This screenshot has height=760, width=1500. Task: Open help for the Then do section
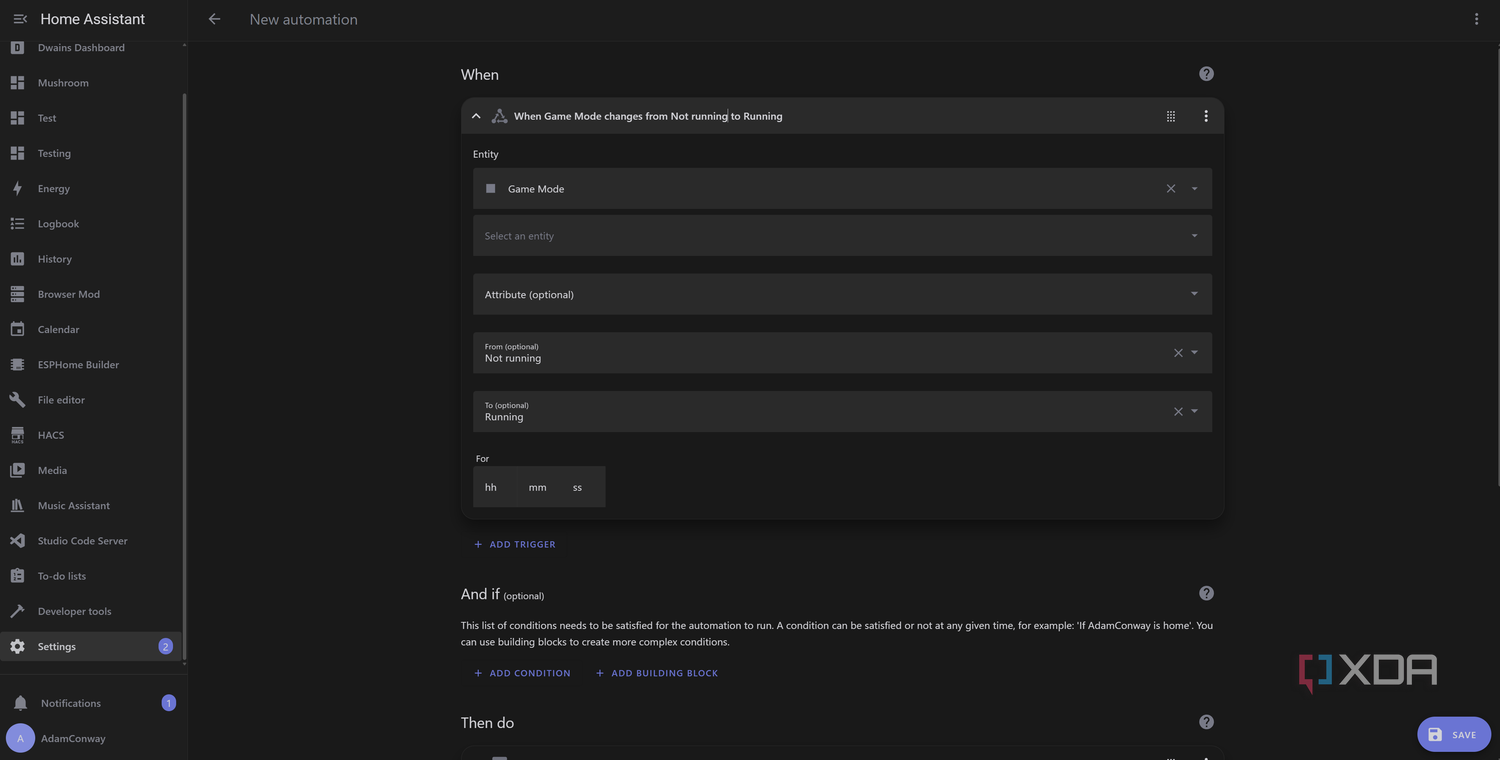pos(1206,722)
